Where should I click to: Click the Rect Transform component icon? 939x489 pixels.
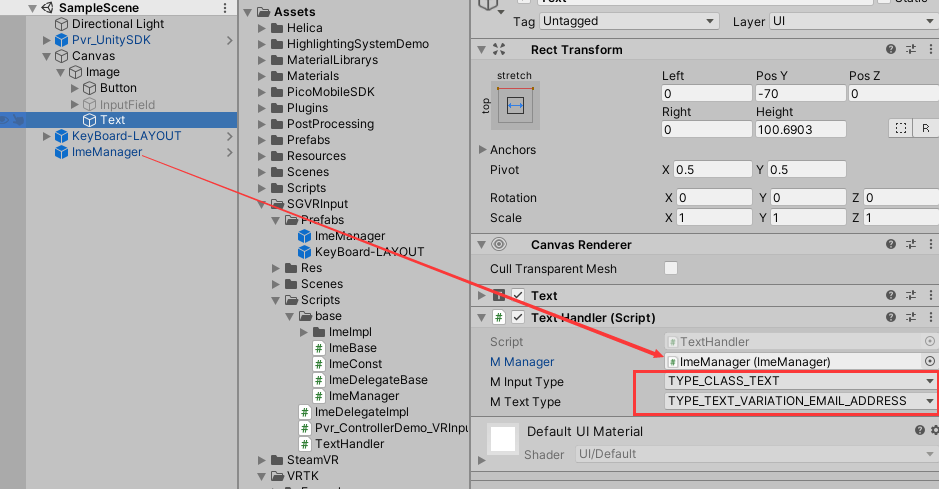(499, 49)
